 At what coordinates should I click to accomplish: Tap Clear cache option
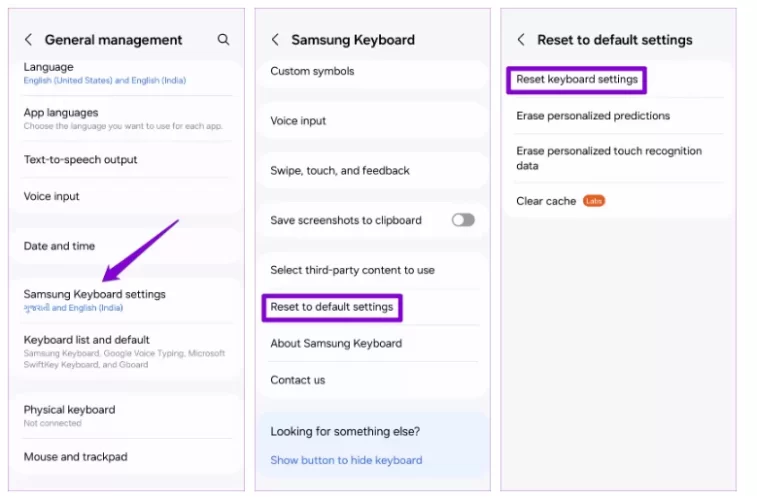pyautogui.click(x=547, y=201)
